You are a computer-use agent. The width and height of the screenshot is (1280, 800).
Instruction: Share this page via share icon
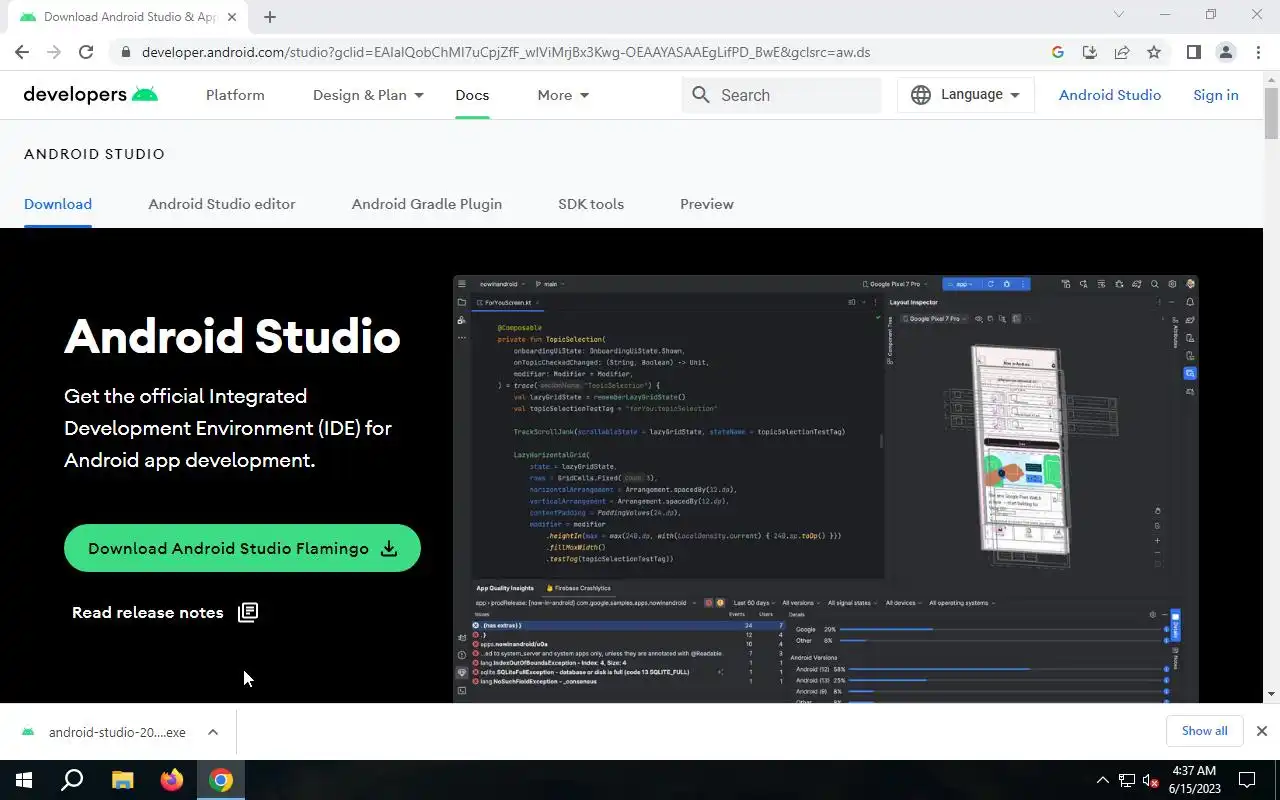pyautogui.click(x=1122, y=52)
